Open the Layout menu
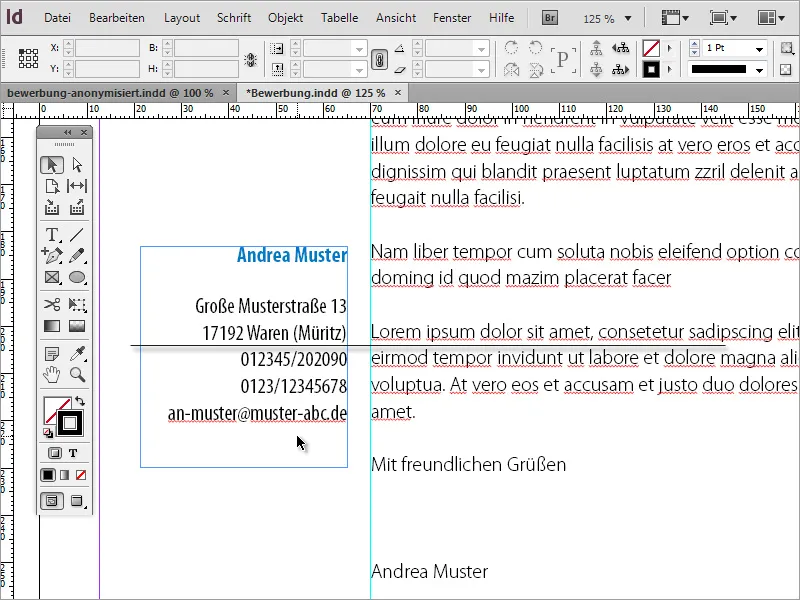 [182, 18]
